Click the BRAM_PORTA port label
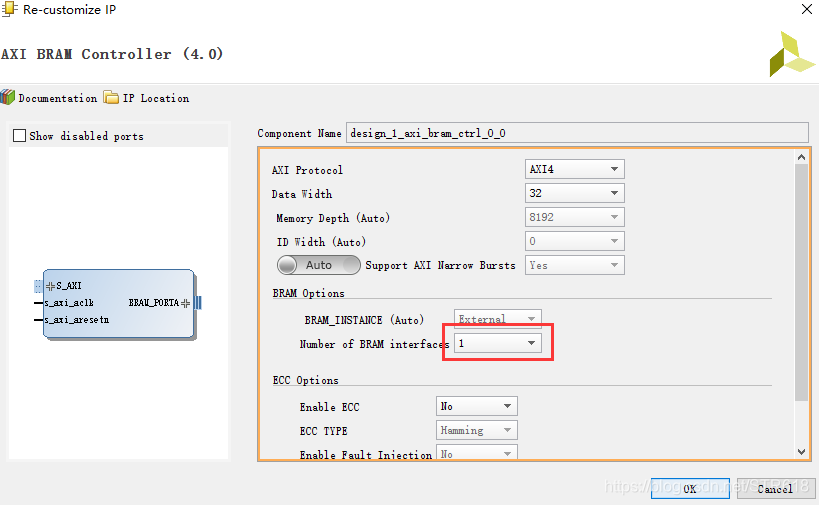This screenshot has width=819, height=505. [x=154, y=303]
